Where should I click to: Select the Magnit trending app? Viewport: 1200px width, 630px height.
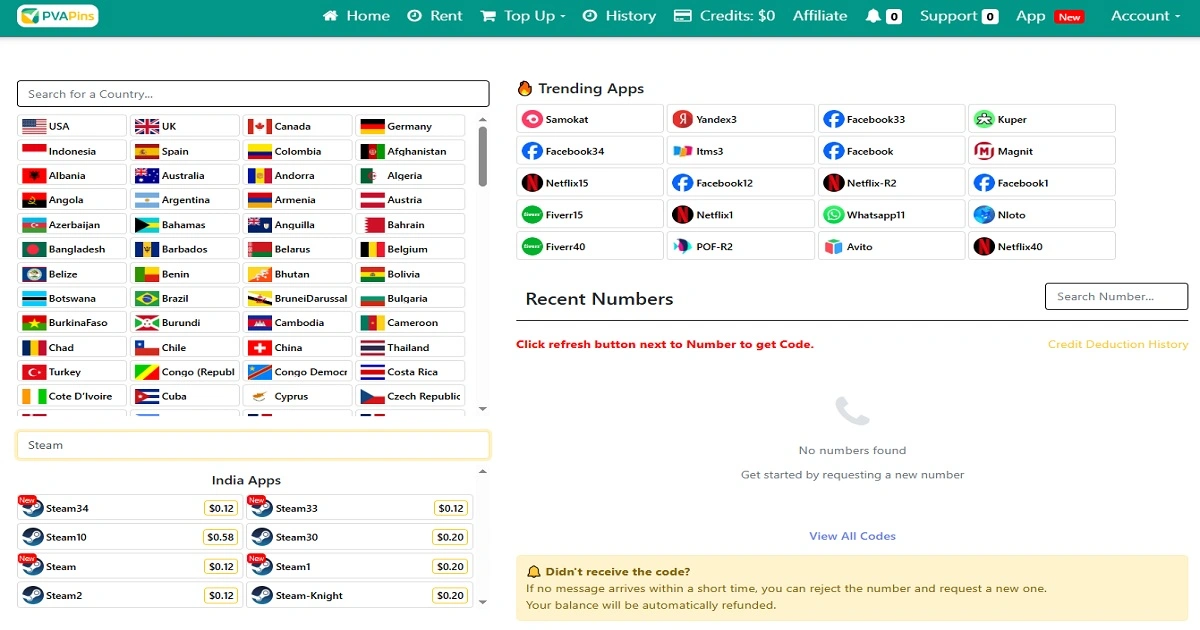tap(1042, 151)
